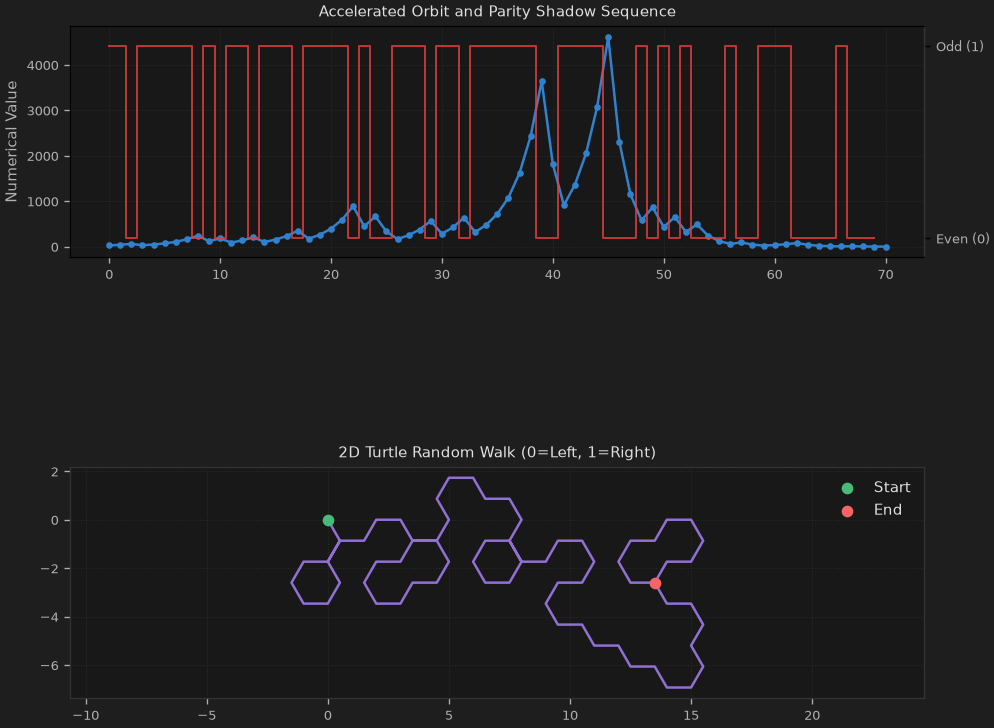Select the 70 tick on the orbit chart x-axis
994x728 pixels.
[x=886, y=275]
